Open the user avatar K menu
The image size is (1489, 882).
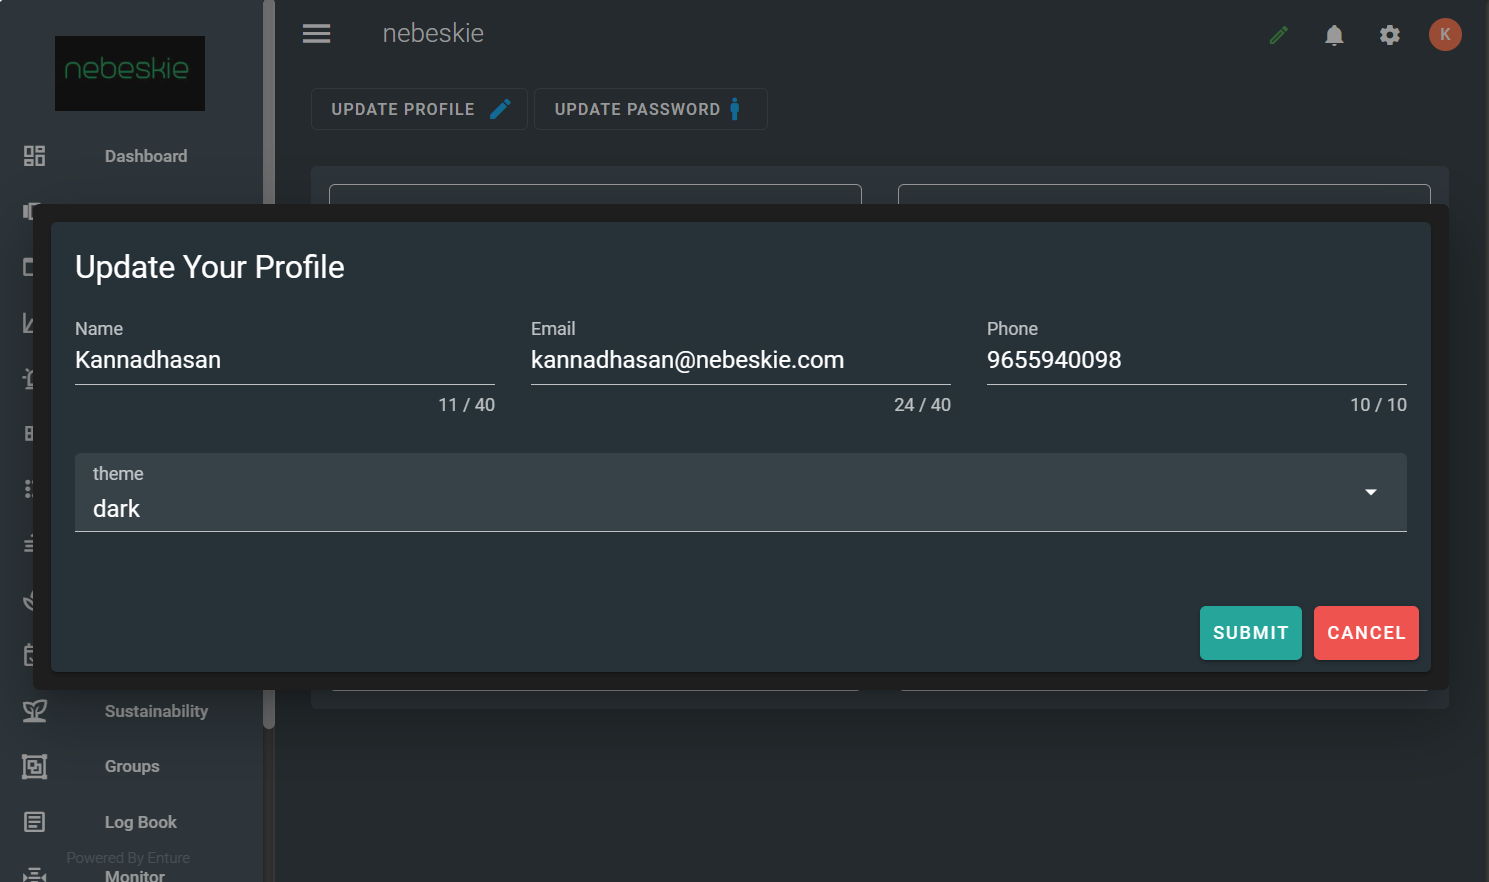pyautogui.click(x=1444, y=35)
